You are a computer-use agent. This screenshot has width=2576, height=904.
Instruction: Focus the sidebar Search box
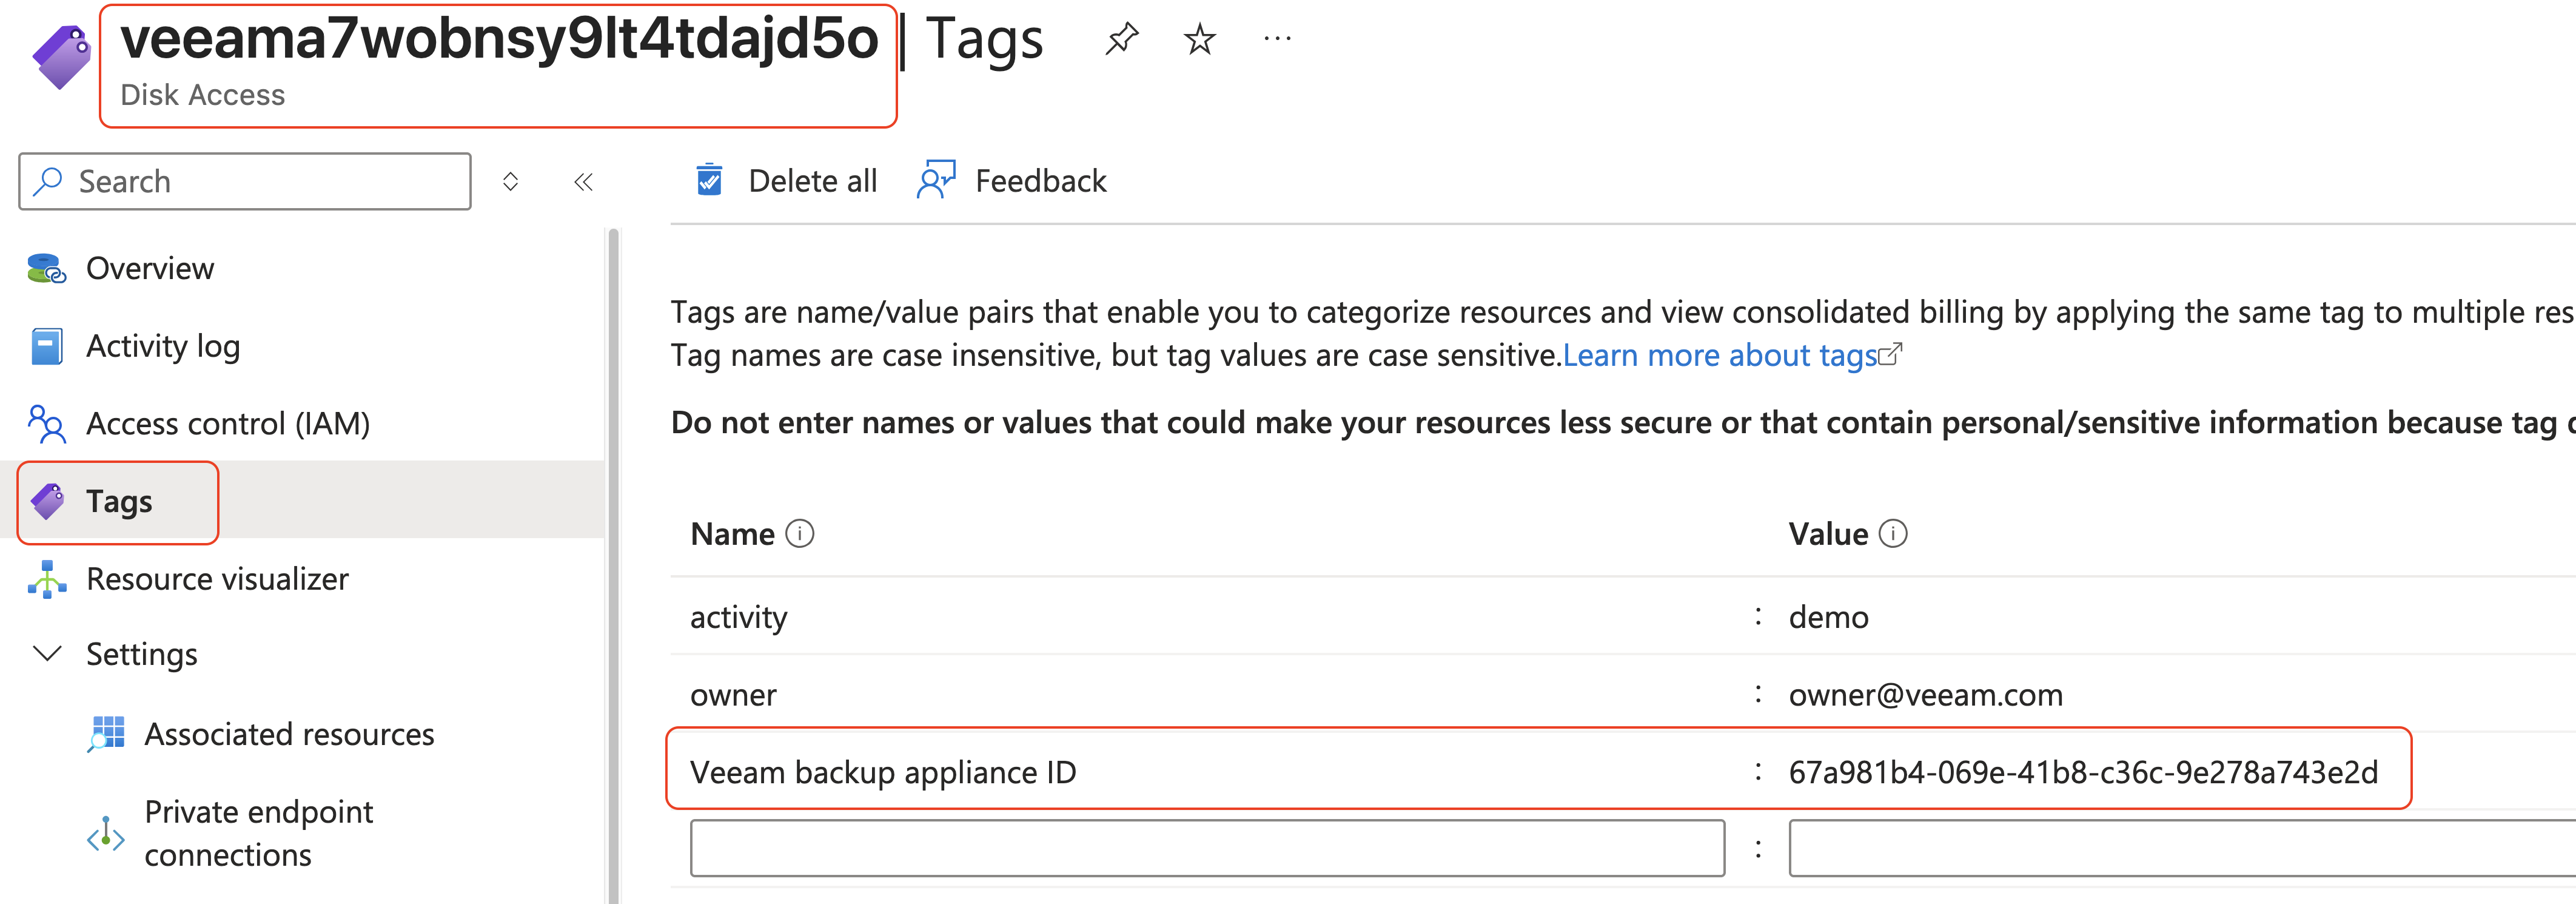pyautogui.click(x=245, y=181)
